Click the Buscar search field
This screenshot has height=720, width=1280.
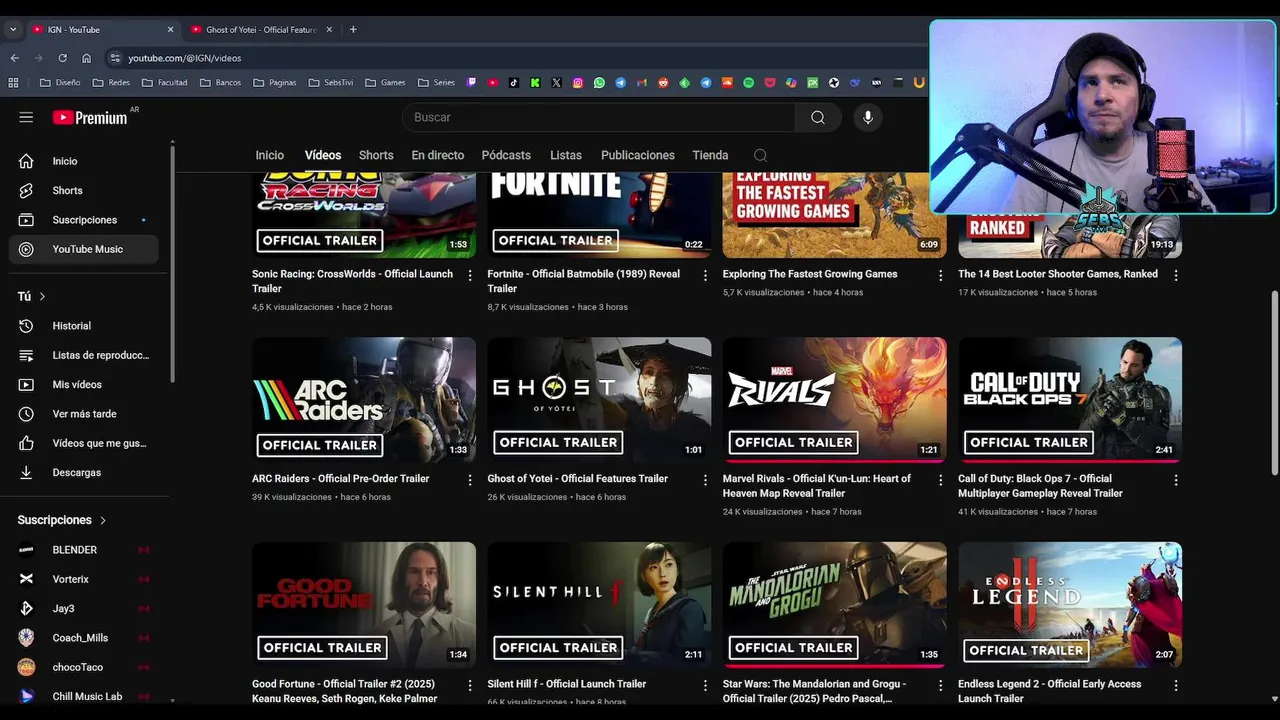[600, 117]
